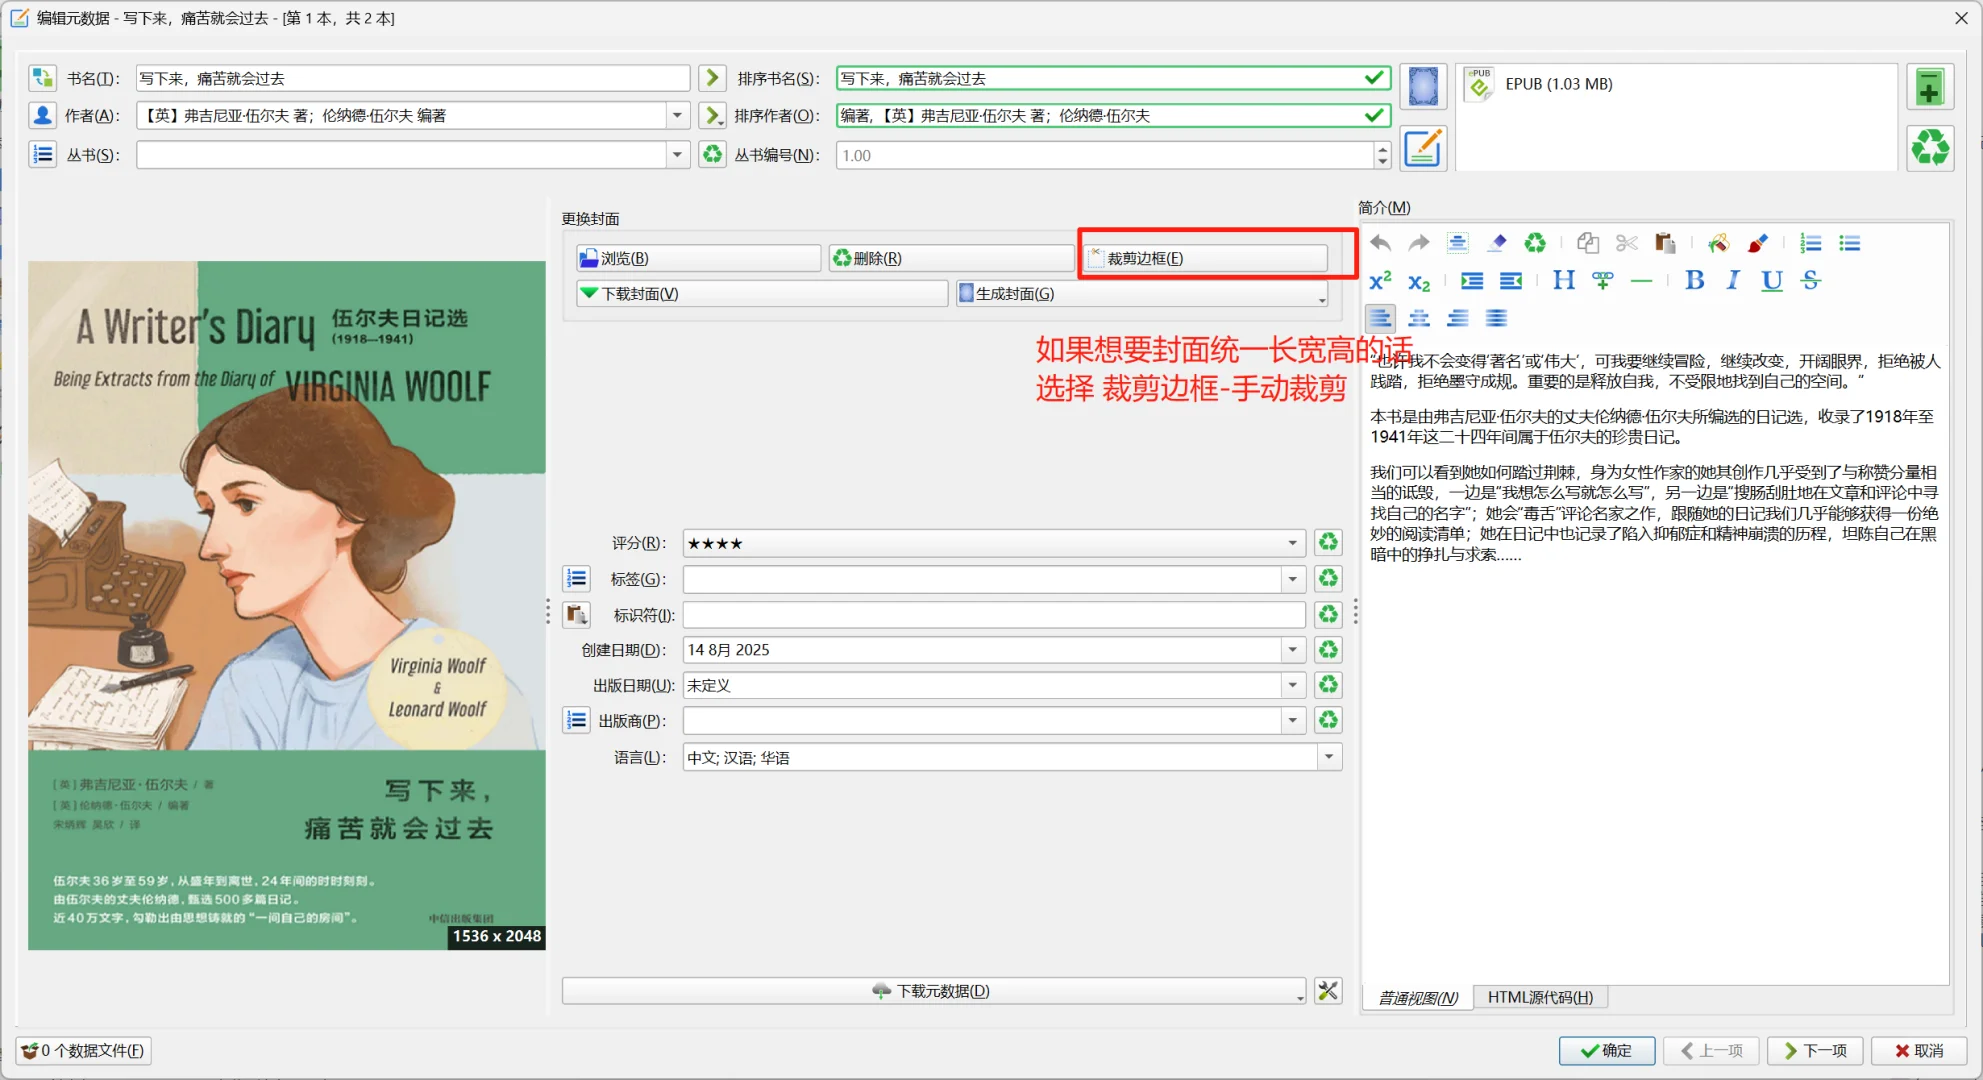Click the paste clipboard icon
The image size is (1983, 1080).
tap(1665, 243)
